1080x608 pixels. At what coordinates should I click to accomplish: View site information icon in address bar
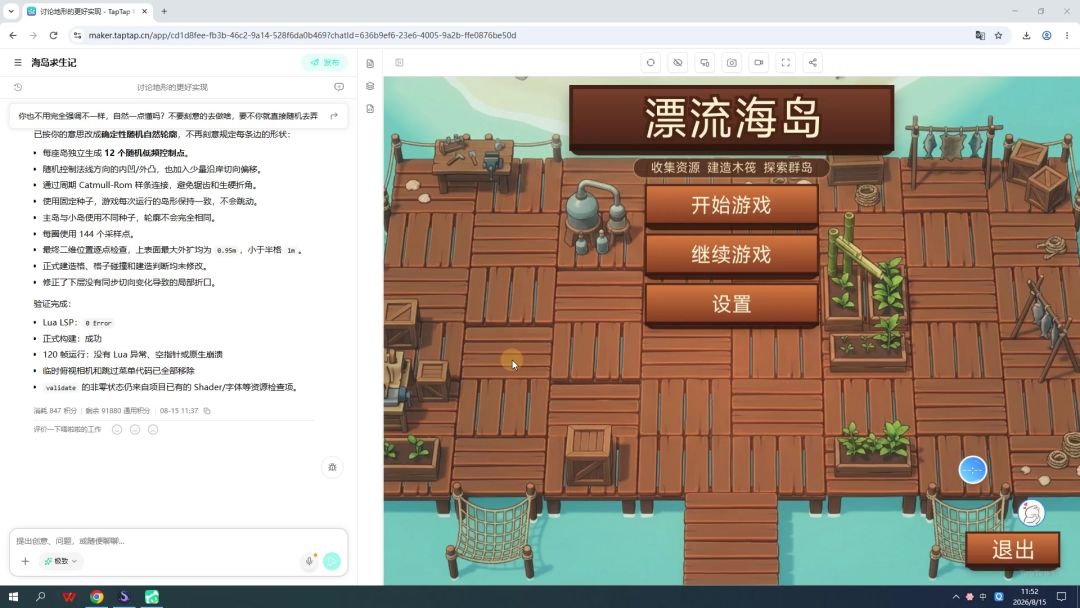click(77, 35)
